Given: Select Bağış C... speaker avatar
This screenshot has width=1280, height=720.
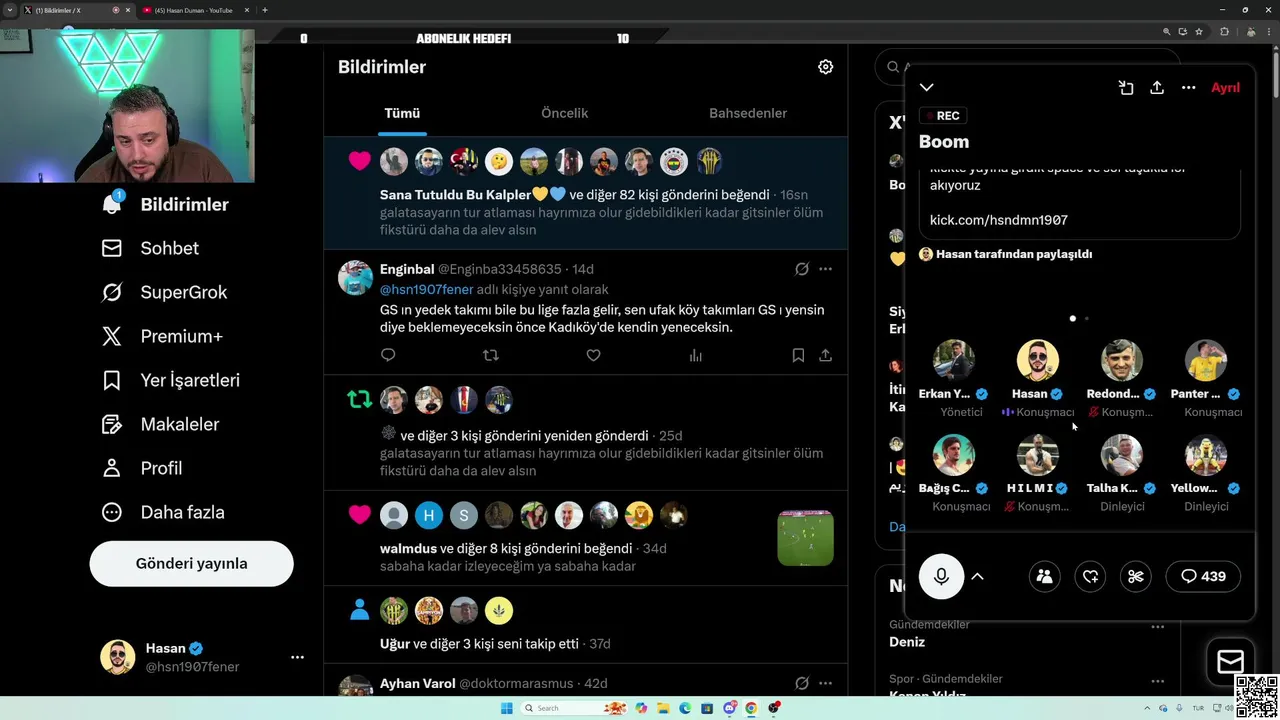Looking at the screenshot, I should [954, 455].
